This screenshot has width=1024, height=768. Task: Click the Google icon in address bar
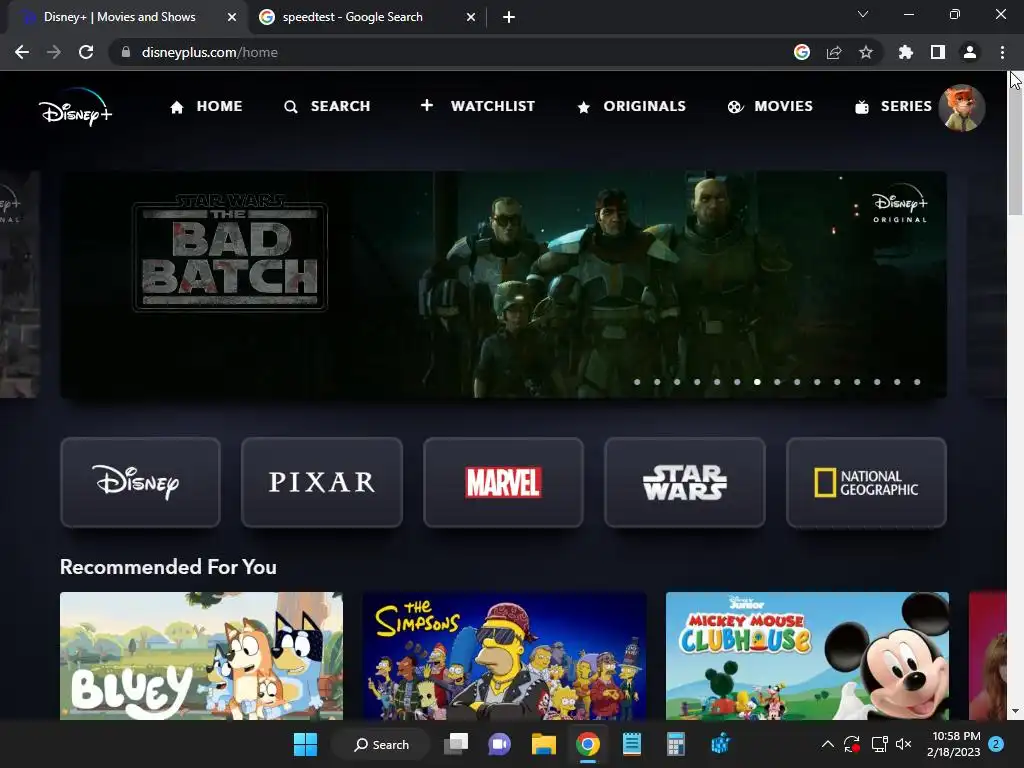point(802,52)
